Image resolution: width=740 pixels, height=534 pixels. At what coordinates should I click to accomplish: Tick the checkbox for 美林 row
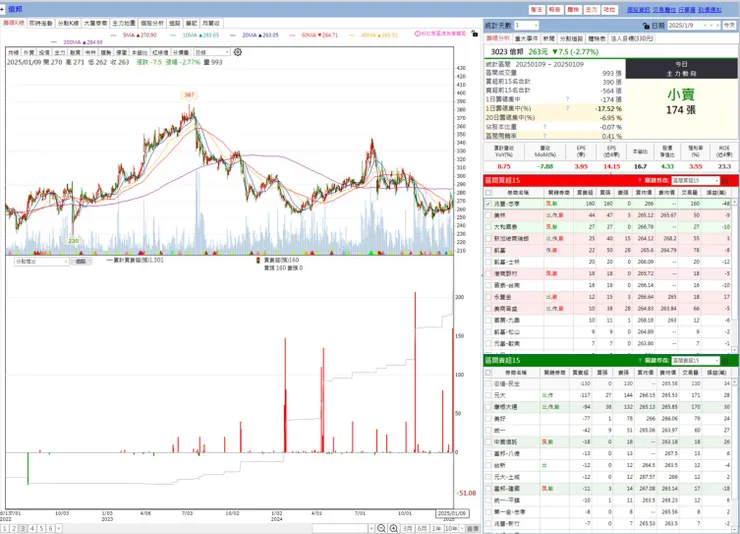coord(488,215)
